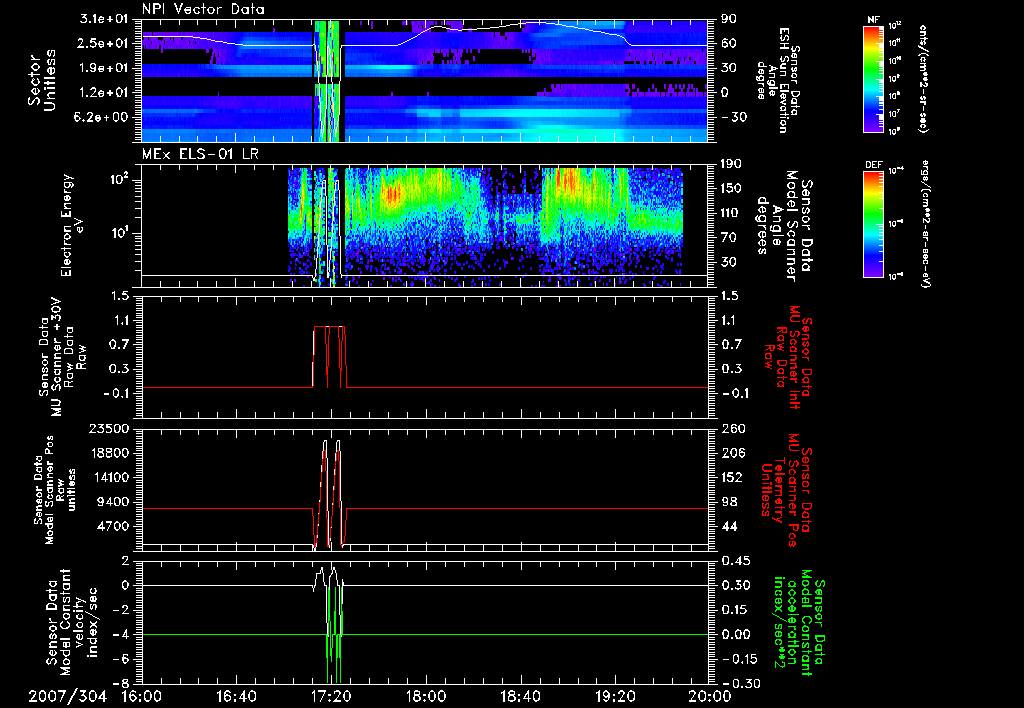Click the 'NF' label above the color bar
The image size is (1024, 708).
click(873, 20)
